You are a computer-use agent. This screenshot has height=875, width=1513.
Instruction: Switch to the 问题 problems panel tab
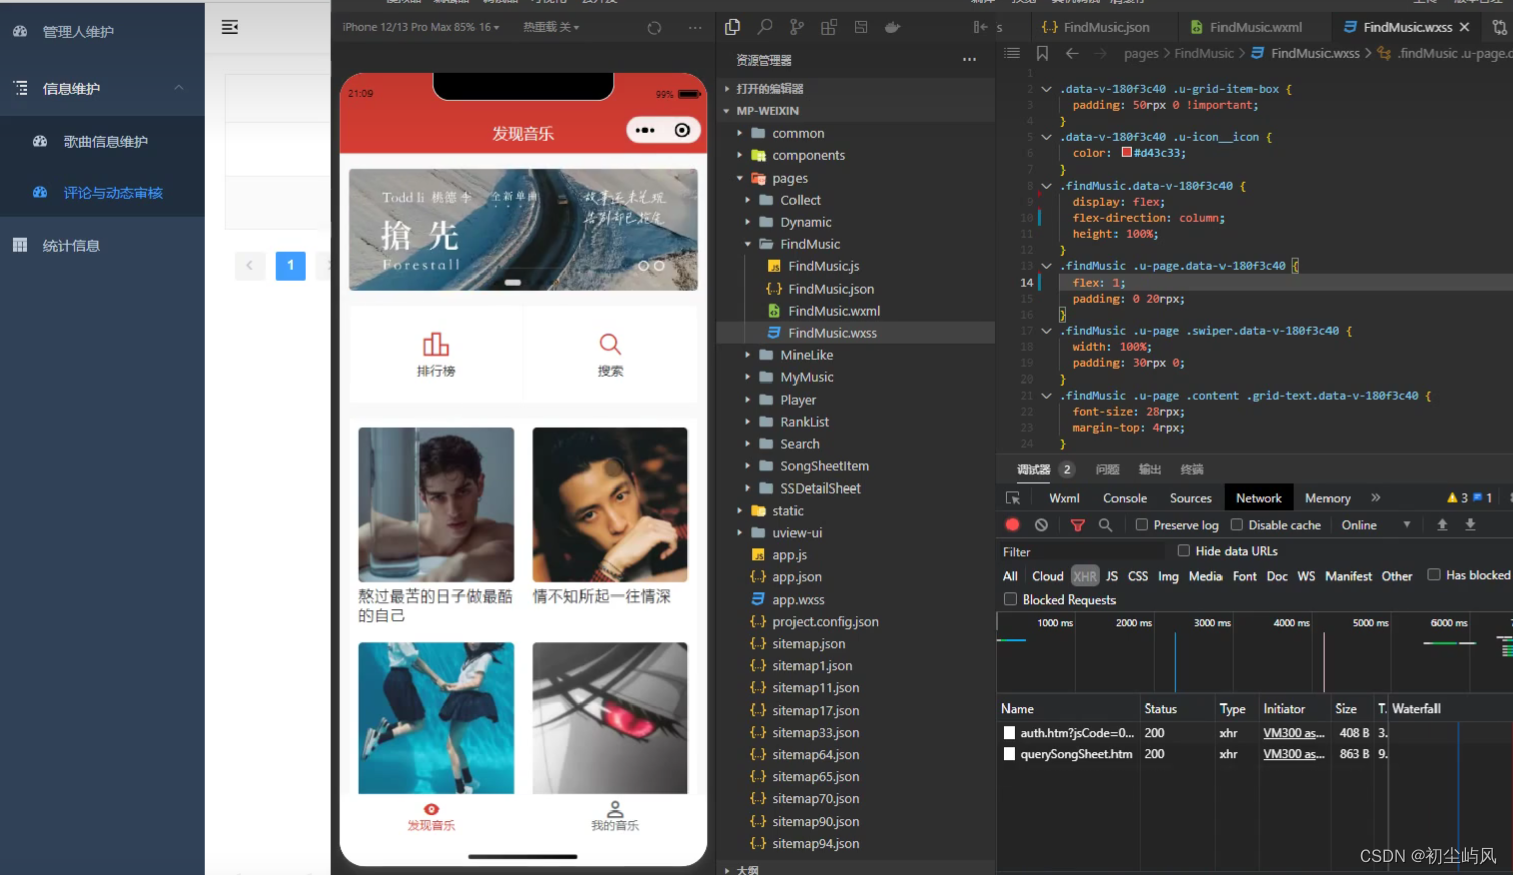pos(1107,469)
